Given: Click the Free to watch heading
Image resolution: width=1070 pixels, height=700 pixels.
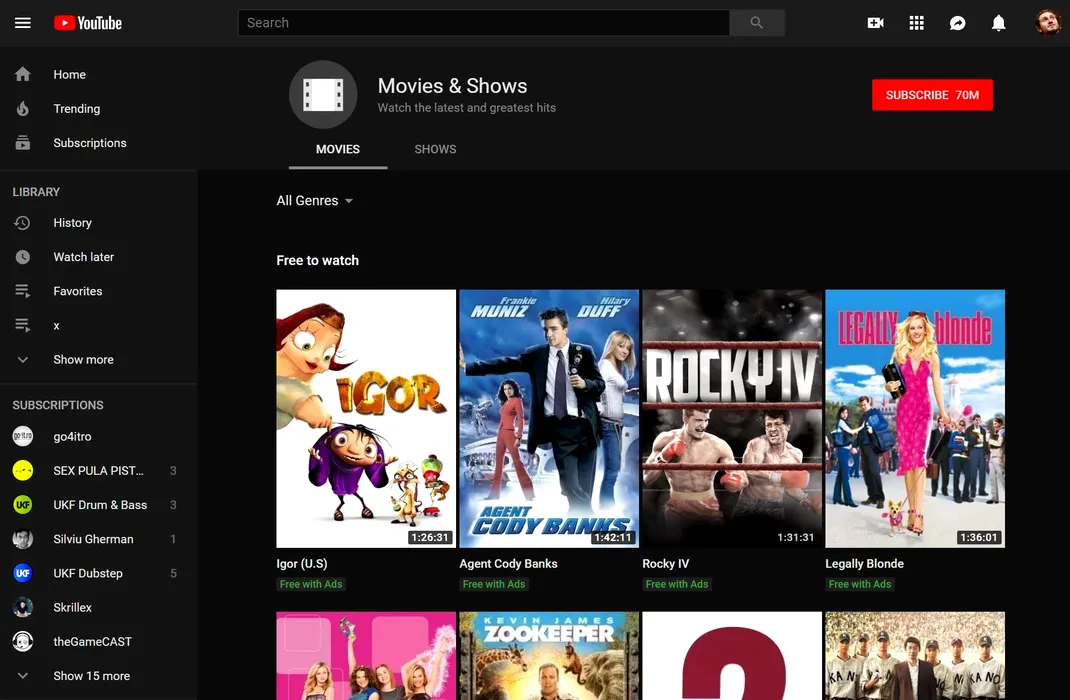Looking at the screenshot, I should tap(317, 260).
